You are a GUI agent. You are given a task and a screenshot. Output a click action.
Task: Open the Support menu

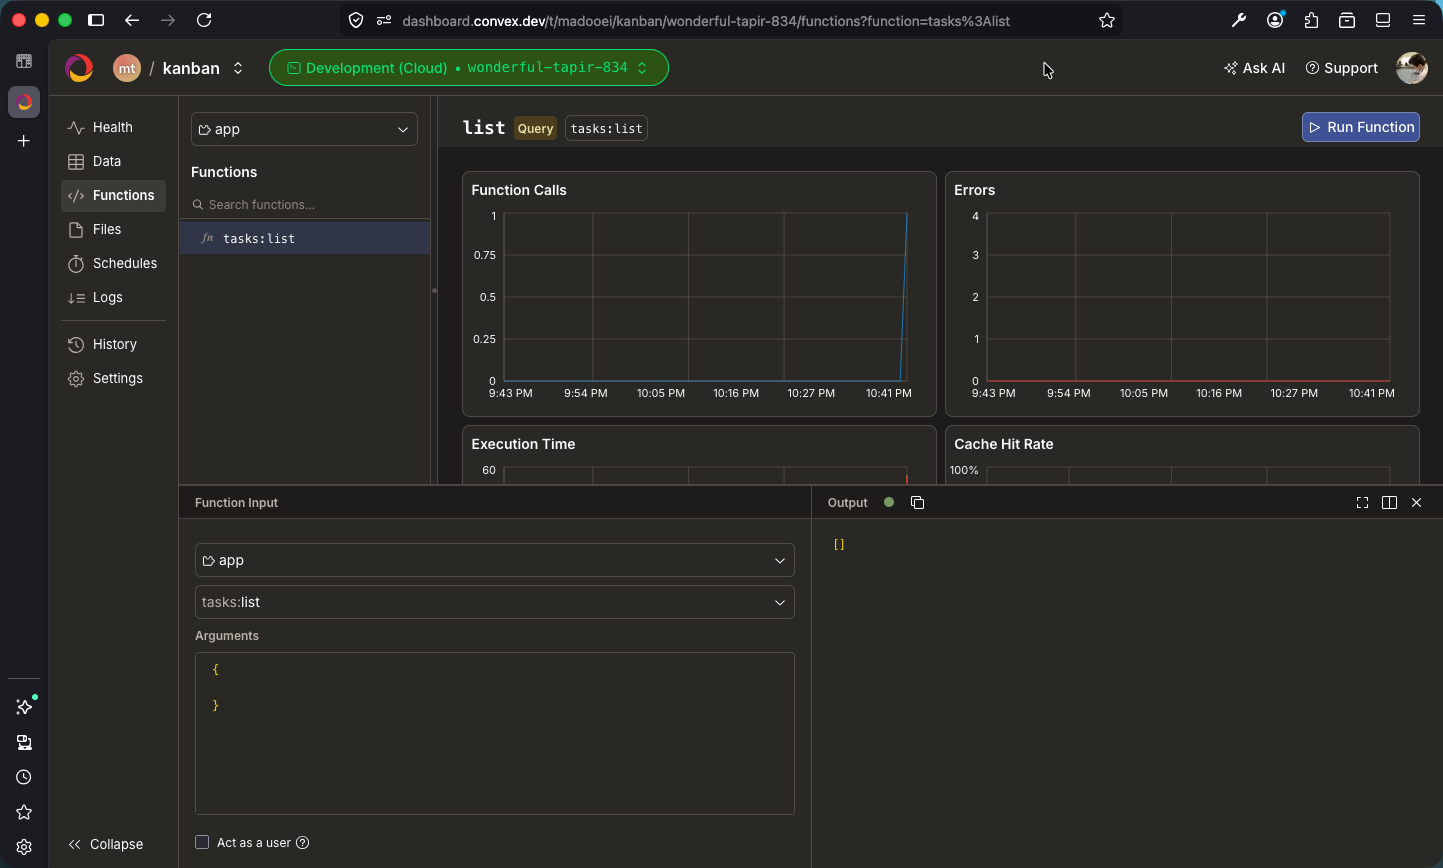(x=1342, y=68)
